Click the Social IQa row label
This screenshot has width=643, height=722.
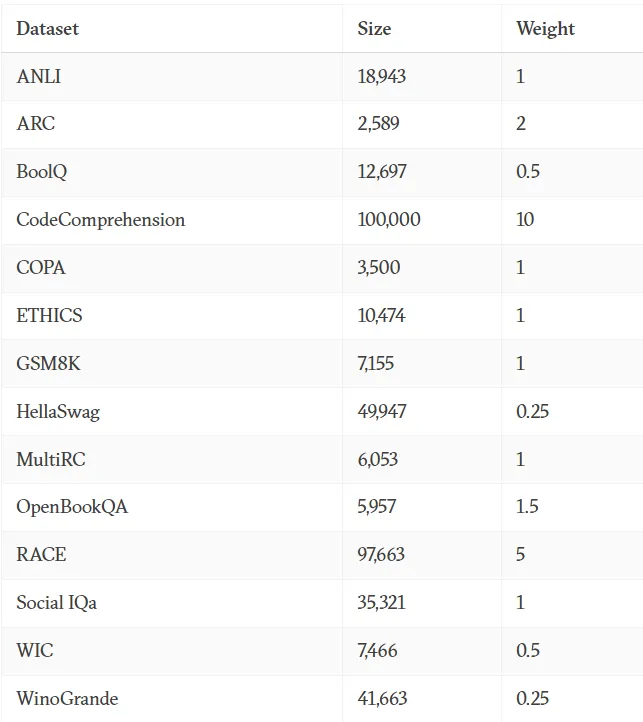tap(57, 603)
